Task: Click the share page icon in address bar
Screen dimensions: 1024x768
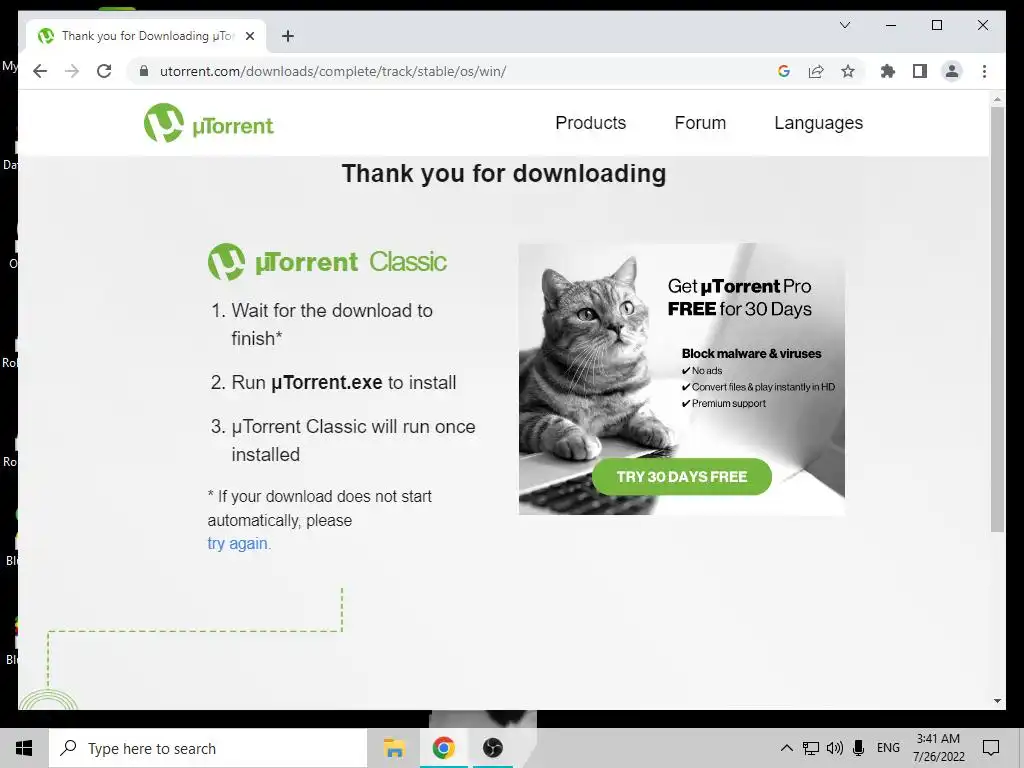Action: click(x=816, y=71)
